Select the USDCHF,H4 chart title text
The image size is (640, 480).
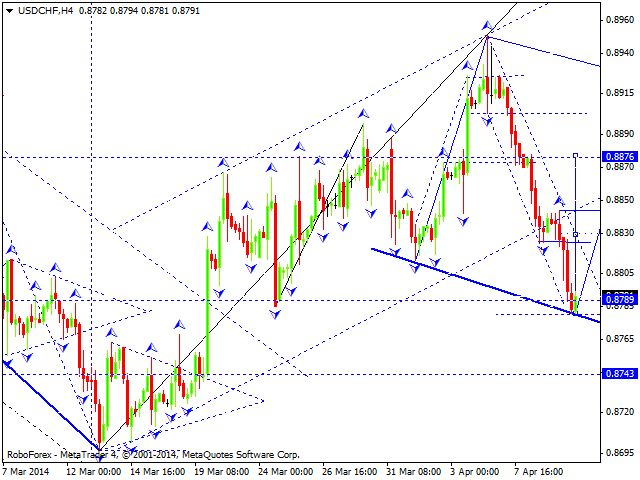point(46,11)
